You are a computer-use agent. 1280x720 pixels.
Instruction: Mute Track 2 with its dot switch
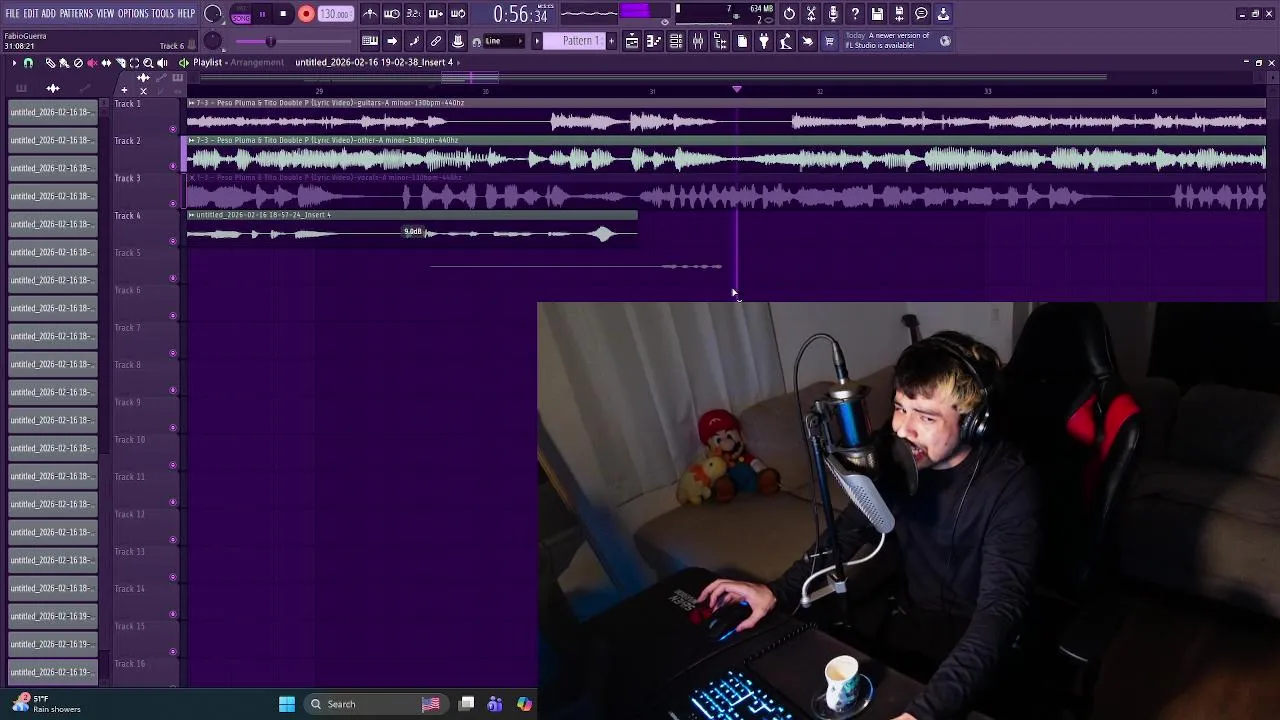173,166
